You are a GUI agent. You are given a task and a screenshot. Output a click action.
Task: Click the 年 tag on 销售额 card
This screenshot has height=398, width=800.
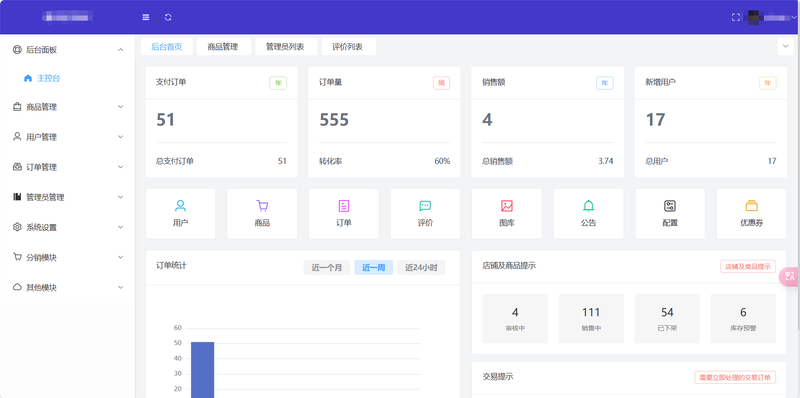point(605,83)
